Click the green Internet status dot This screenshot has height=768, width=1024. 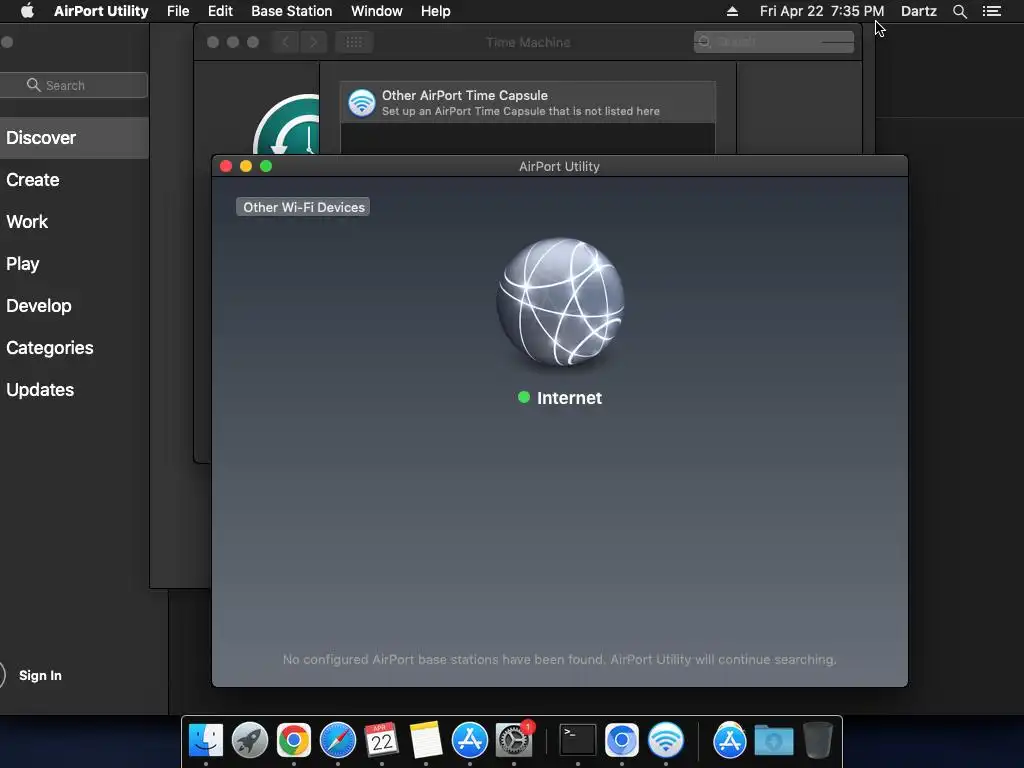524,397
